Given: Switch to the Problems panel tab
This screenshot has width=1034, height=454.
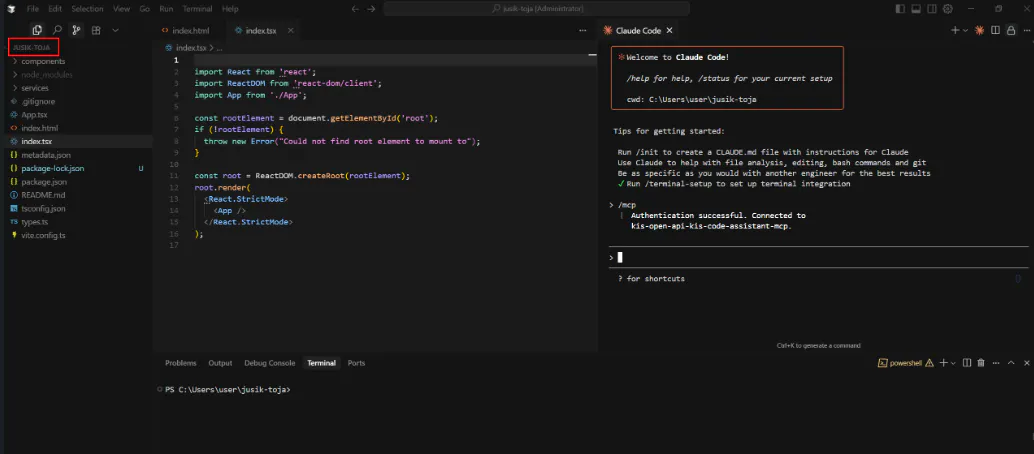Looking at the screenshot, I should tap(181, 363).
